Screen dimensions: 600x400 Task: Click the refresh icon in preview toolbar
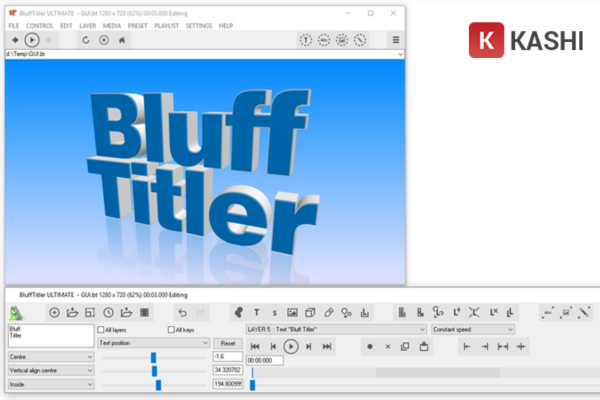[86, 40]
